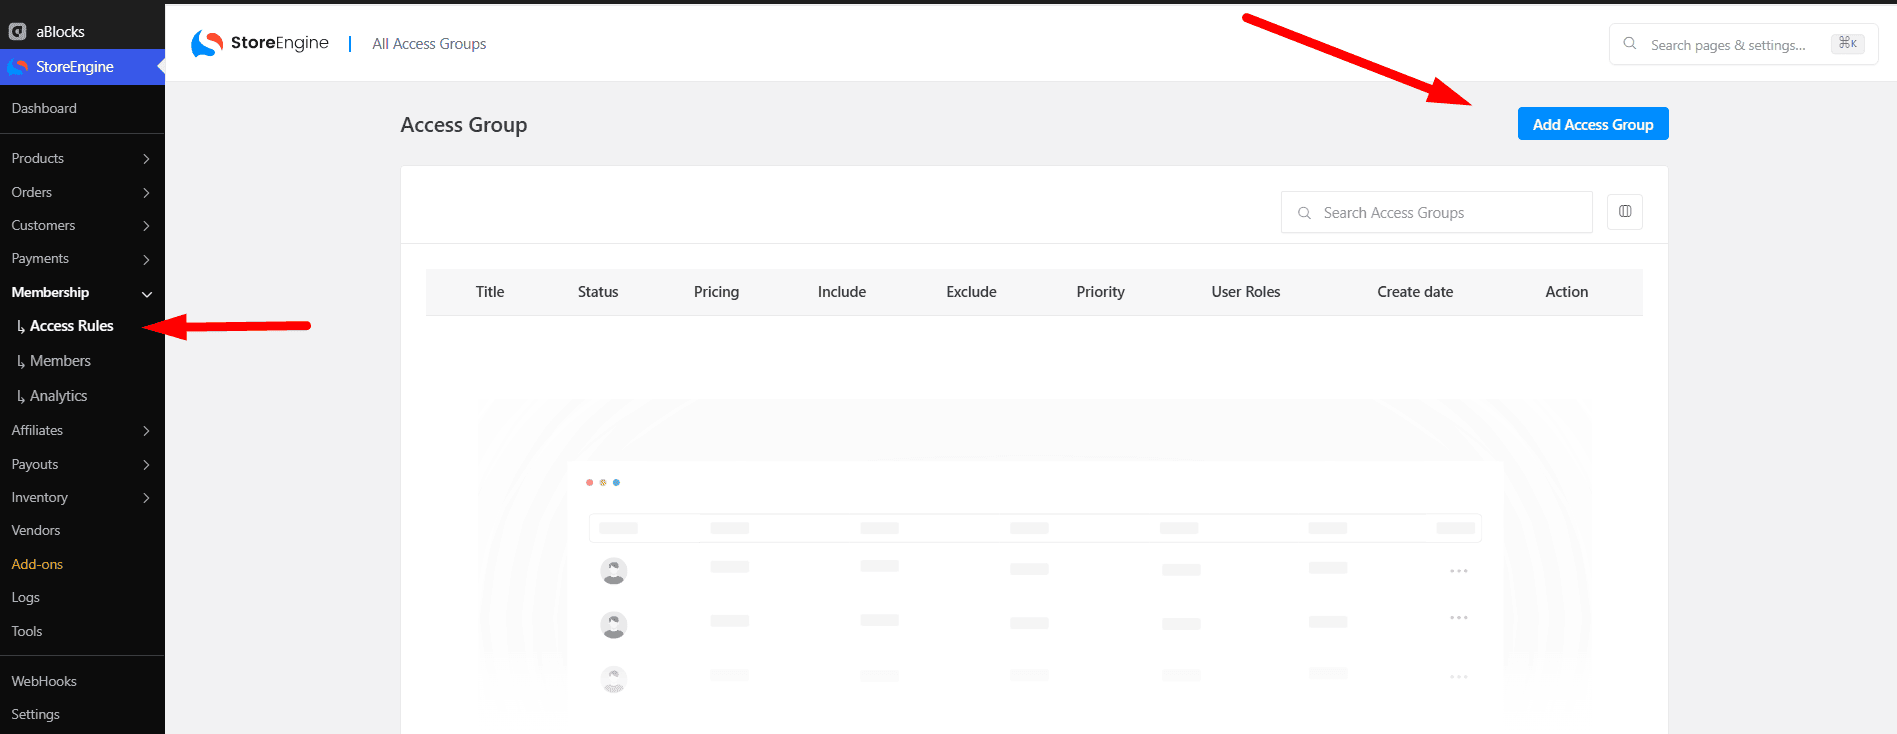1897x734 pixels.
Task: Click the aBlocks icon in sidebar
Action: (x=17, y=32)
